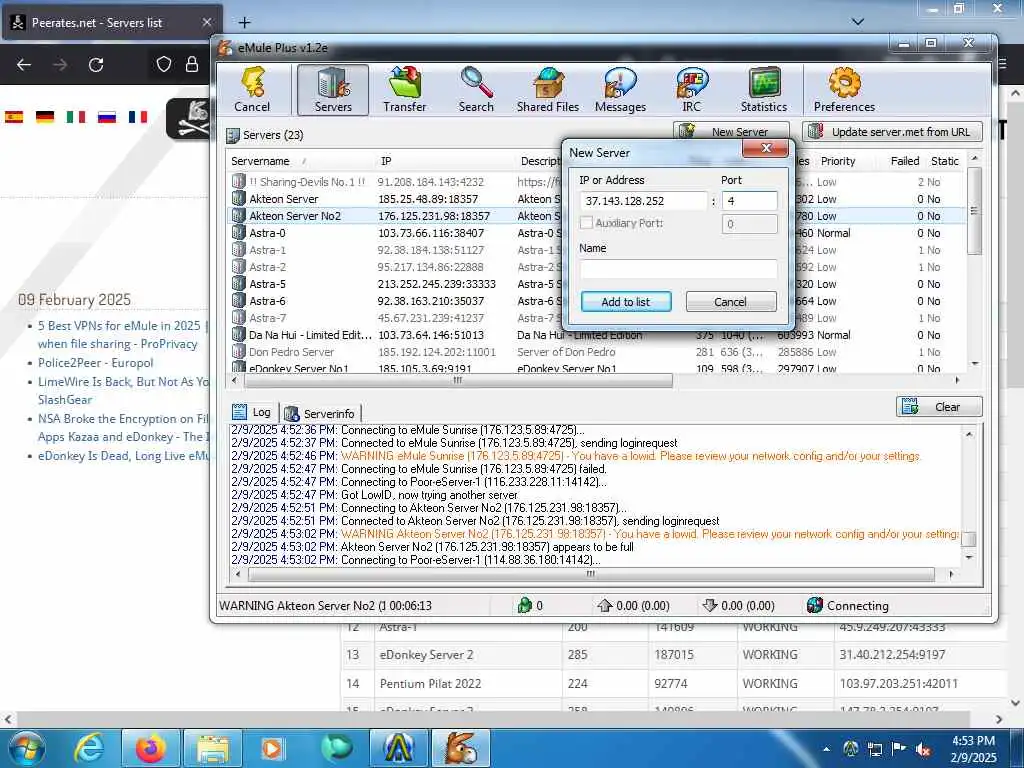Open a new browser tab
The height and width of the screenshot is (768, 1024).
pos(244,23)
